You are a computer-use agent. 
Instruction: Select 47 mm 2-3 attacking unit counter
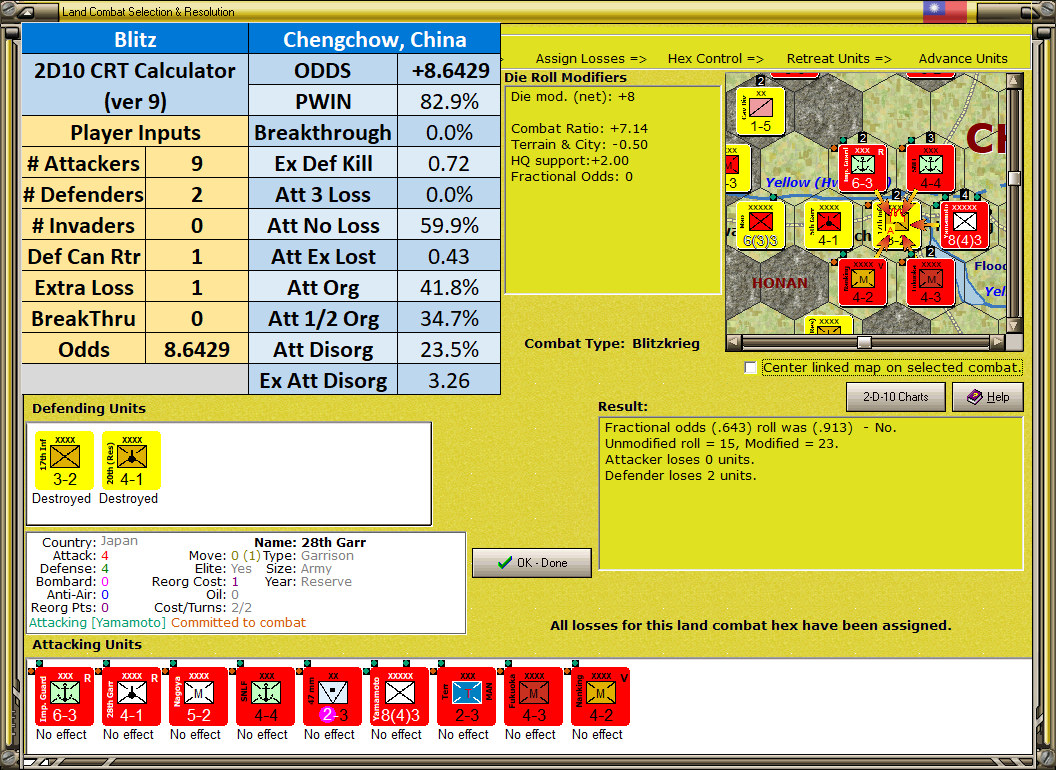point(332,697)
